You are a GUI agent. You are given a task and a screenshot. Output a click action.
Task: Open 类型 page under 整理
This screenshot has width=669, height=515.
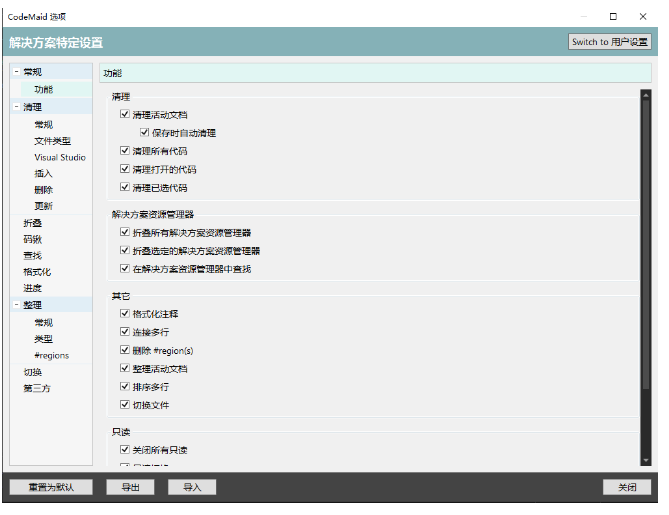pyautogui.click(x=44, y=339)
